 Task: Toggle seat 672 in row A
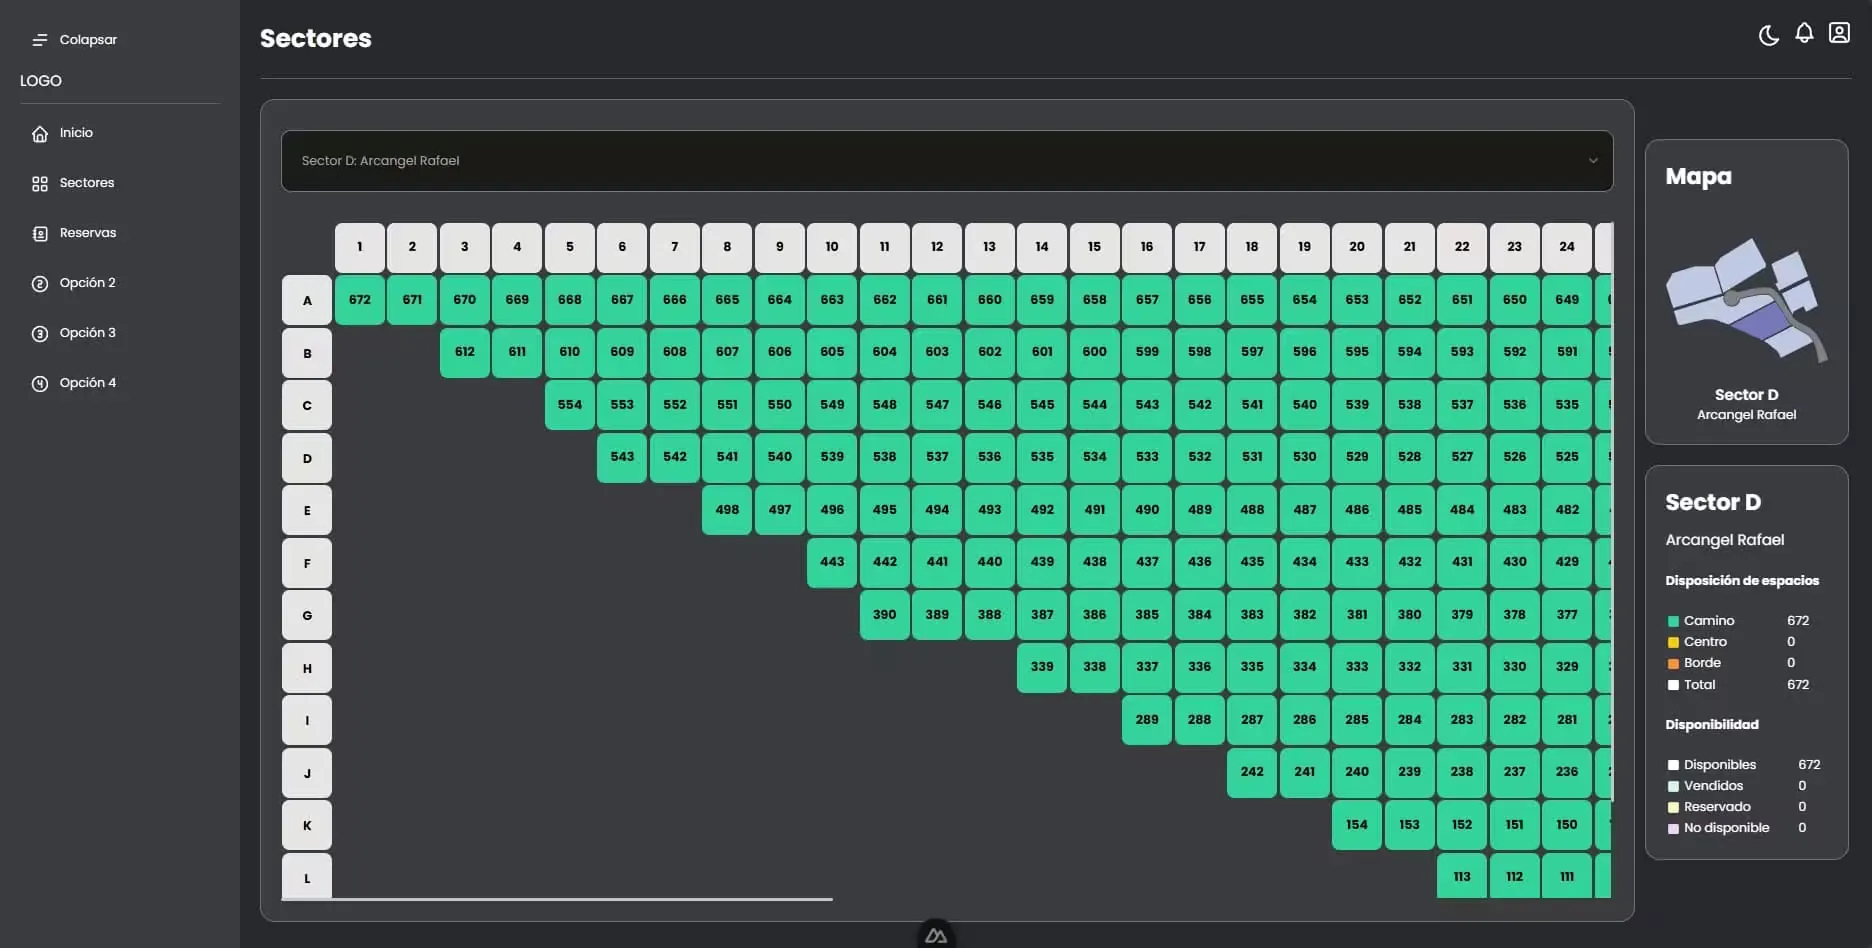(359, 299)
